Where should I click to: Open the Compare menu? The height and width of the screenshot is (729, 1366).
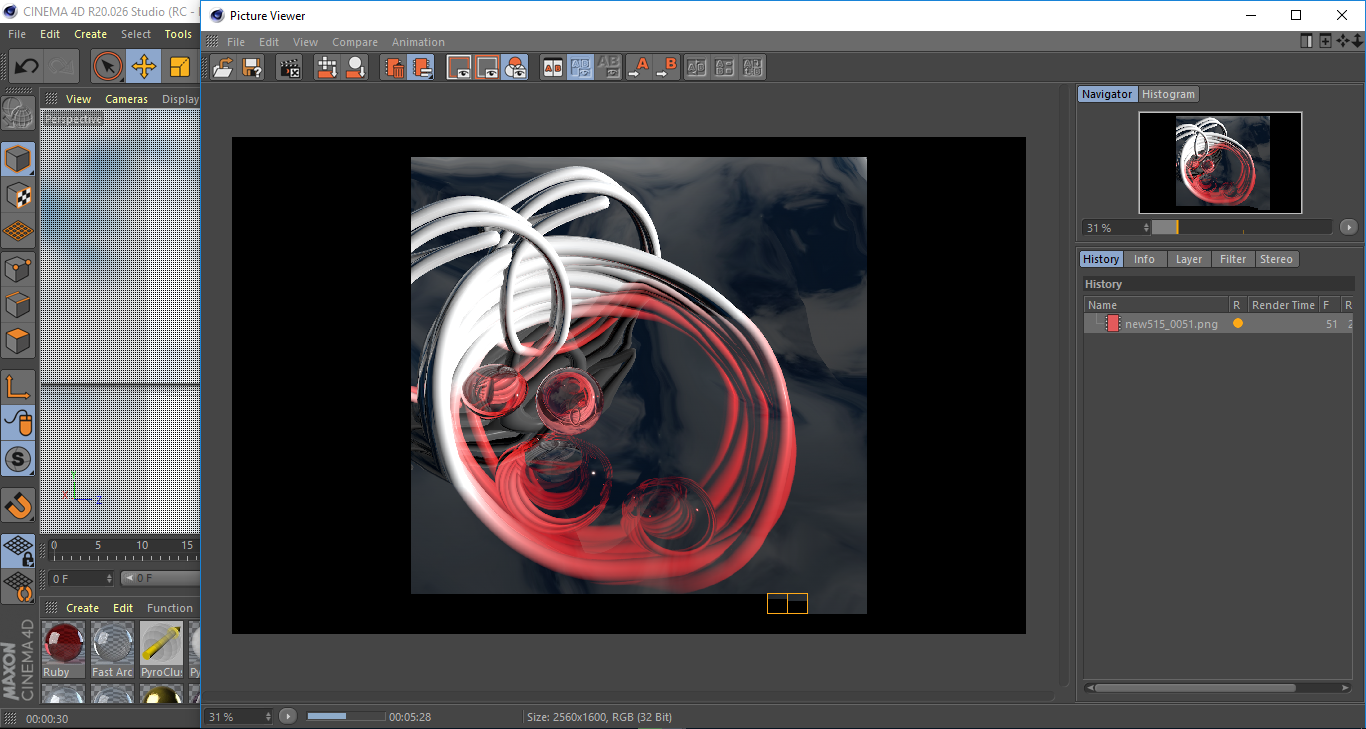click(355, 42)
